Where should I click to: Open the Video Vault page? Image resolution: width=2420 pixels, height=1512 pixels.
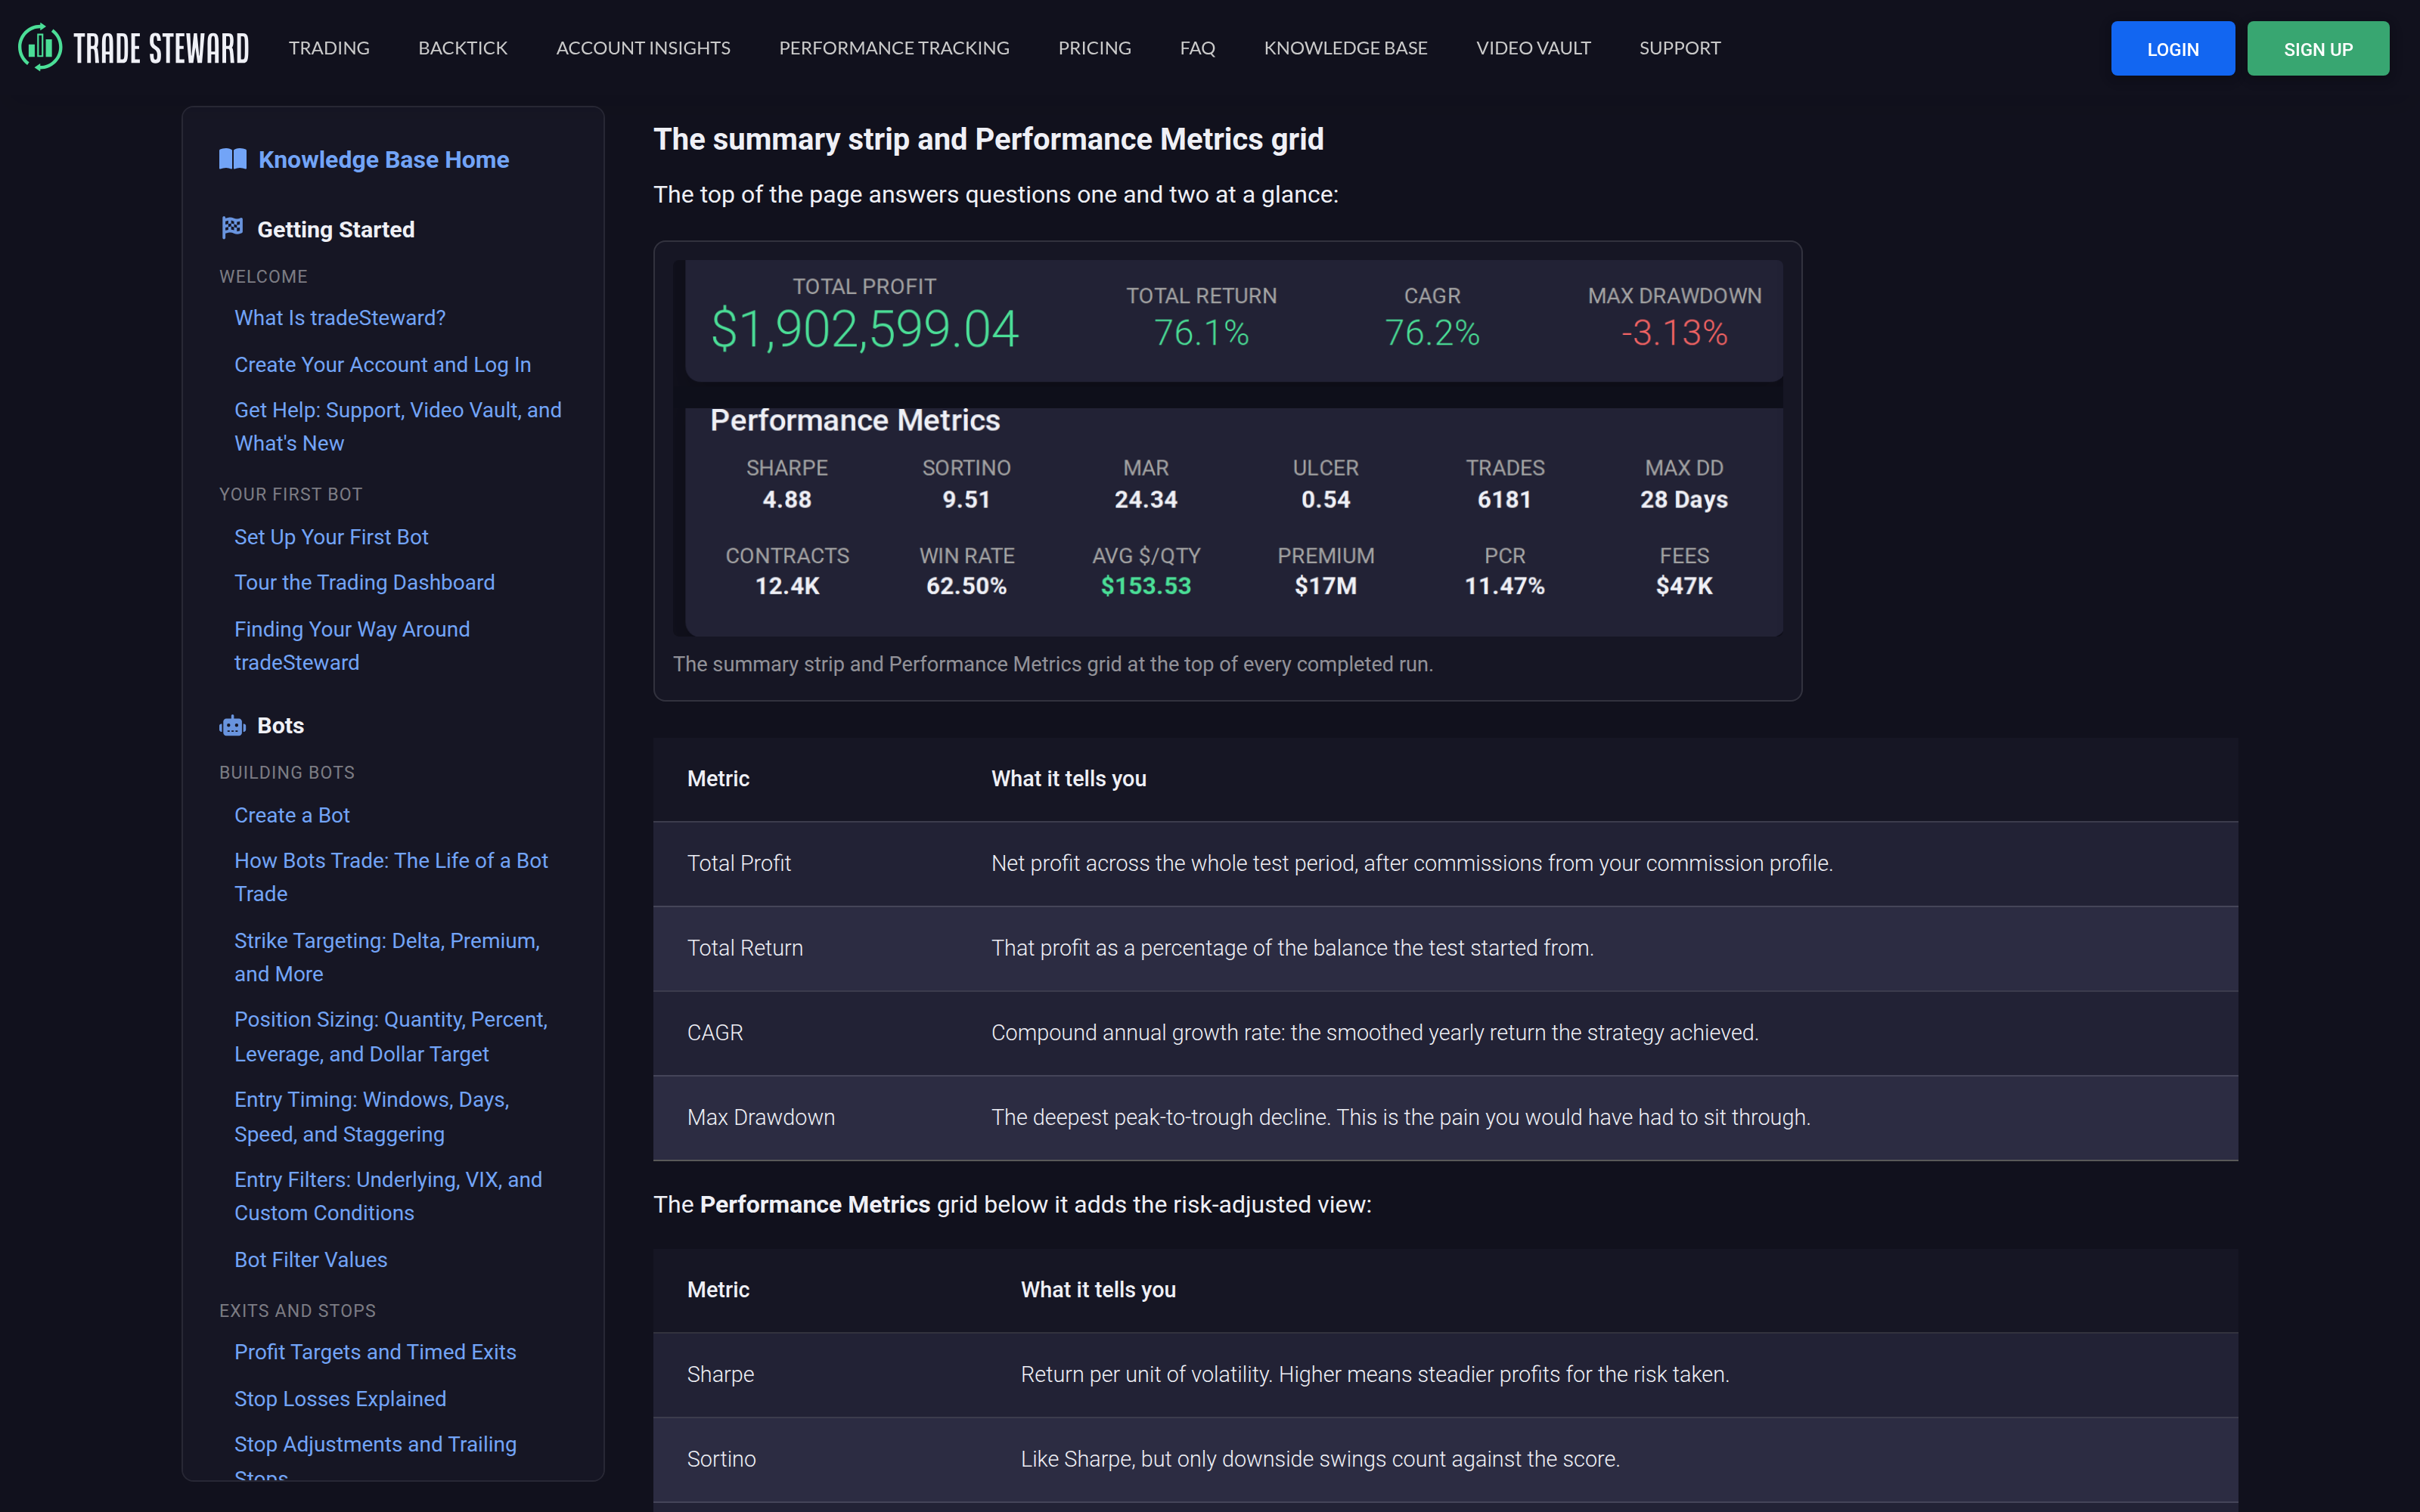click(x=1533, y=48)
